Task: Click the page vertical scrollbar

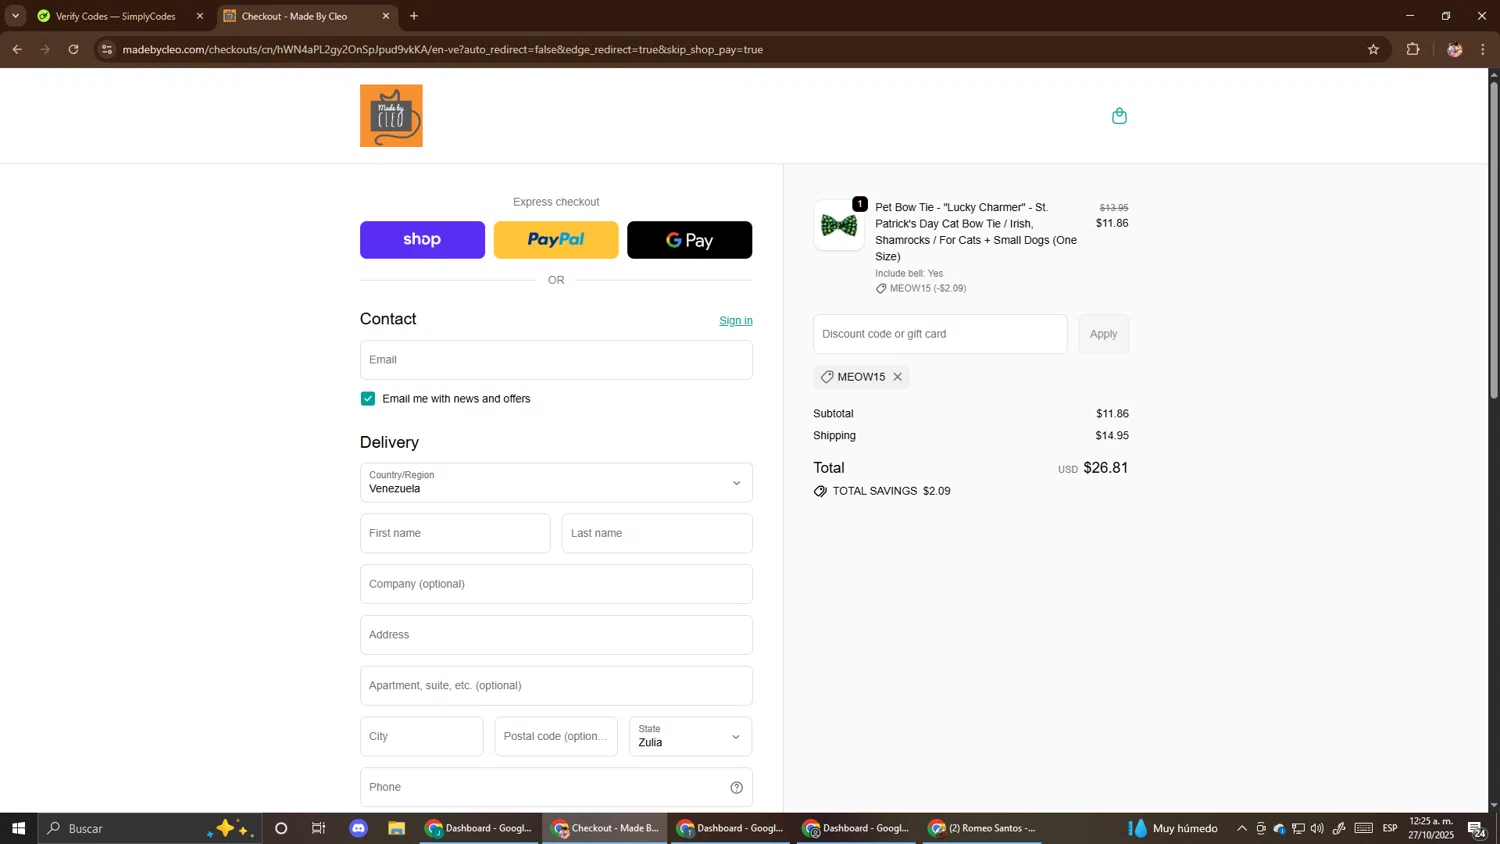Action: (x=1494, y=240)
